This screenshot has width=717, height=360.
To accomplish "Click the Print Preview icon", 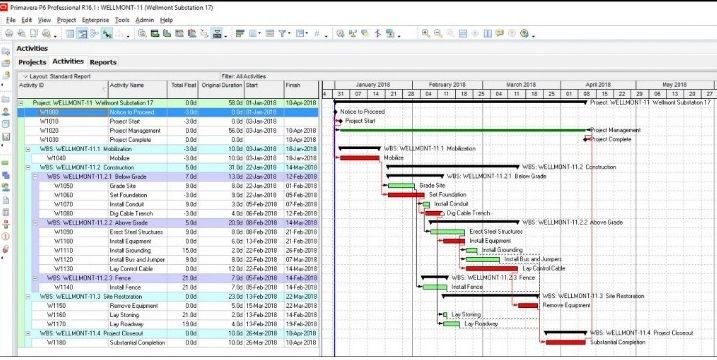I will (21, 33).
